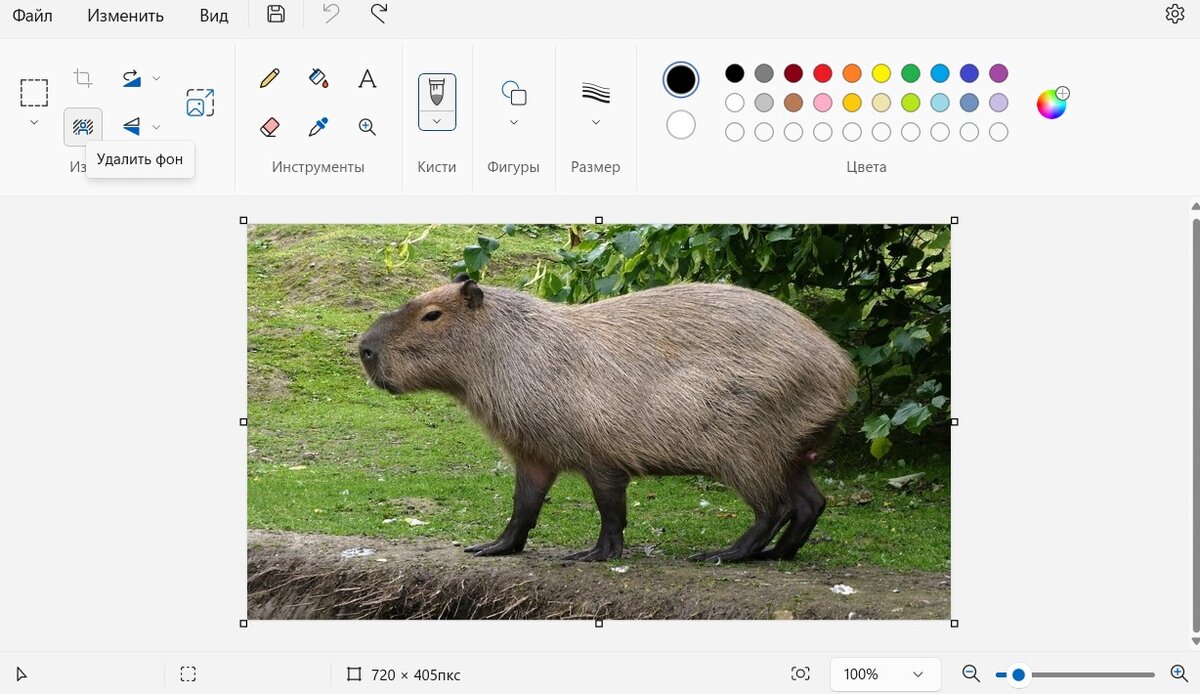This screenshot has height=694, width=1200.
Task: Open the Edit colors rainbow wheel
Action: 1052,102
